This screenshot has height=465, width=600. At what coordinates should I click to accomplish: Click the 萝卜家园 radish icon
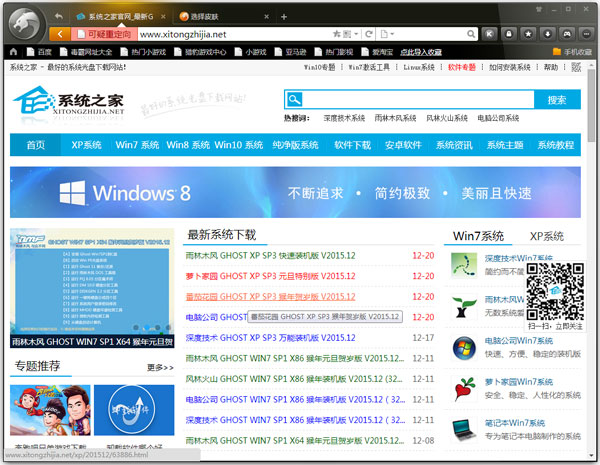pos(464,388)
